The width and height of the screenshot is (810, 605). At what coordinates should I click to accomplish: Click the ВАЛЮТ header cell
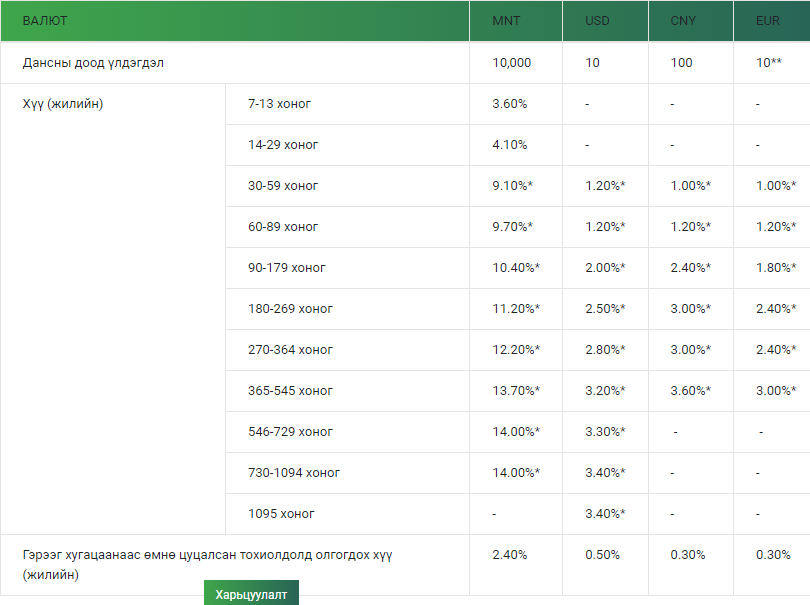click(235, 21)
